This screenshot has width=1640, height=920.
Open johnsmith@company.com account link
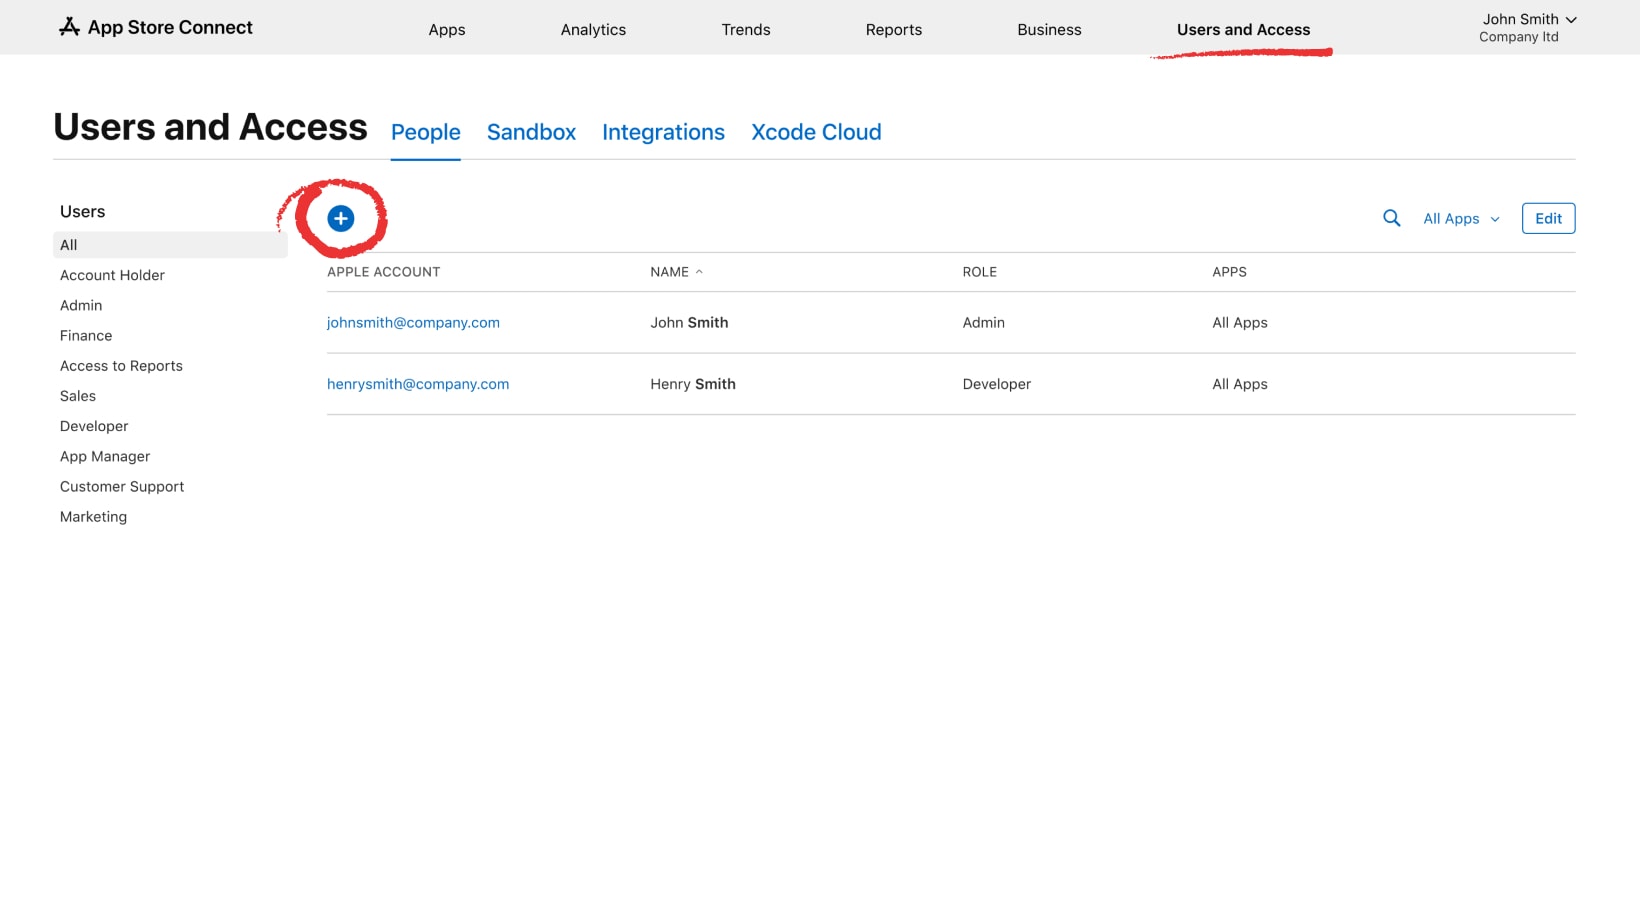(x=413, y=323)
